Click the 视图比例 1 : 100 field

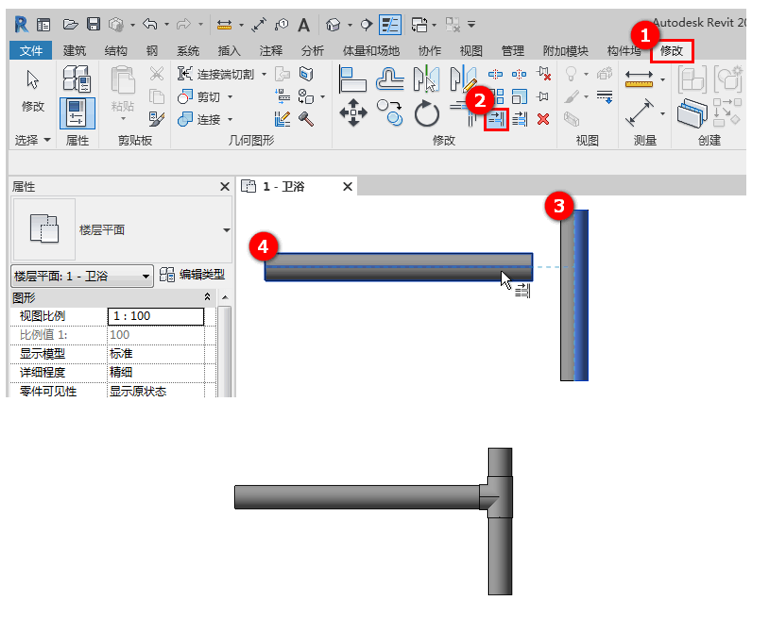155,316
